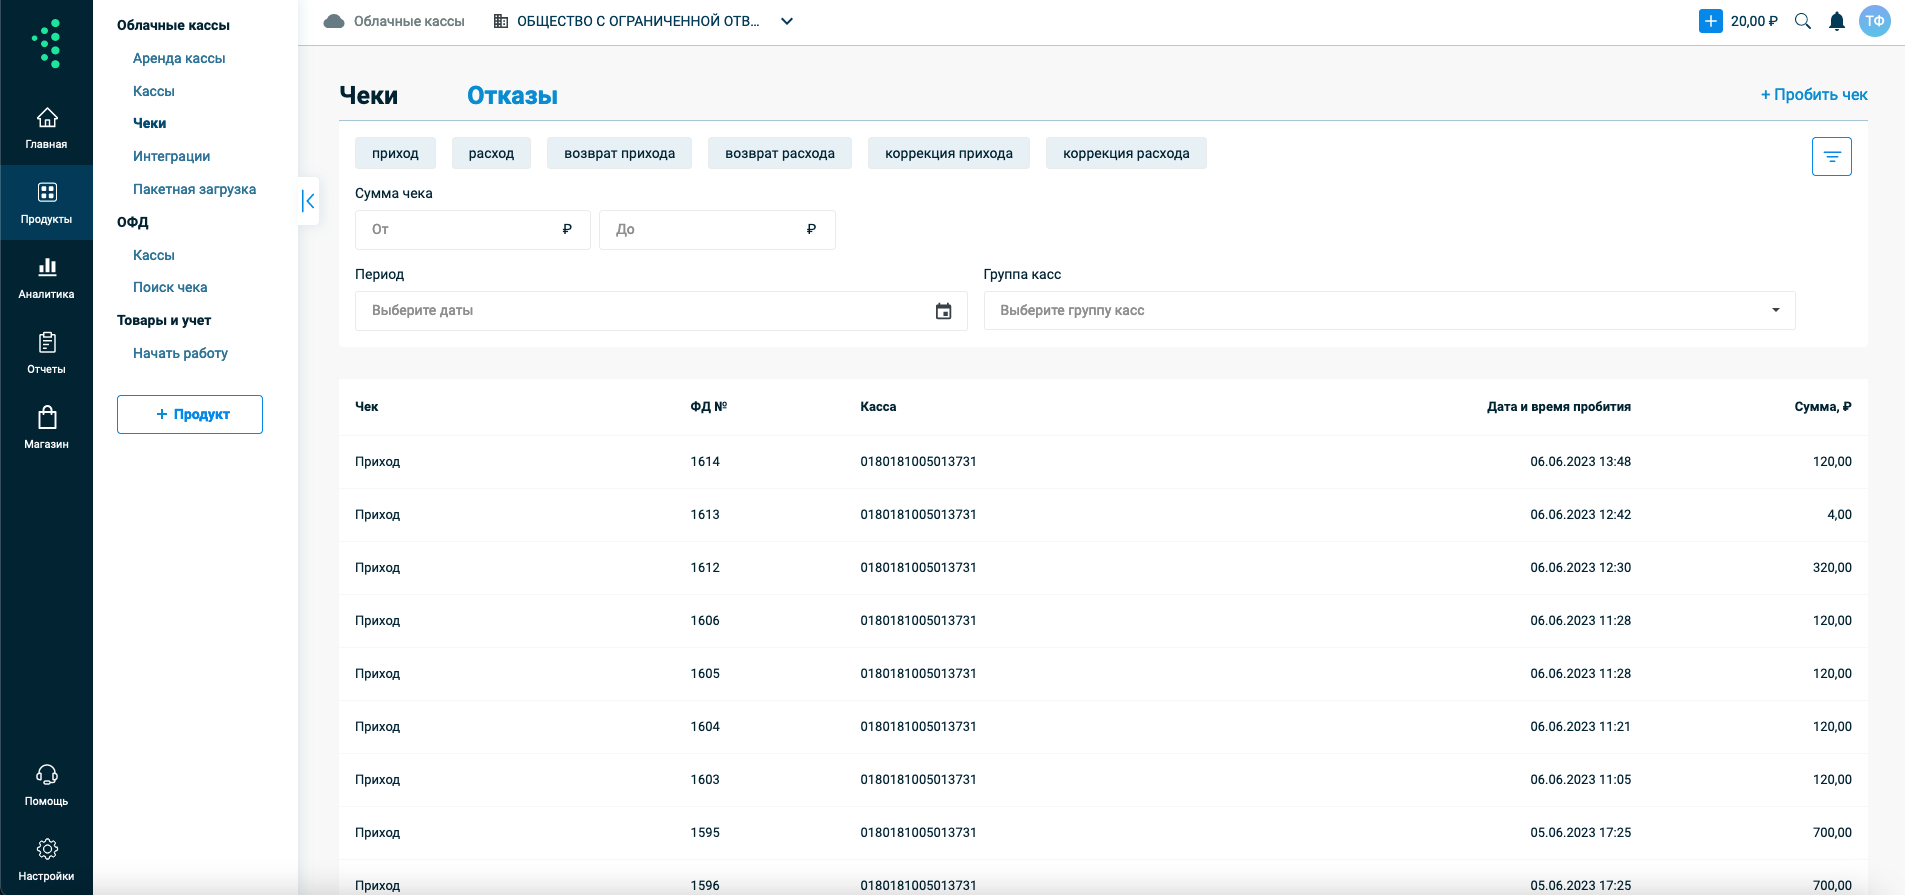Image resolution: width=1905 pixels, height=895 pixels.
Task: Open the receipt row with ФД 1614
Action: coord(1103,462)
